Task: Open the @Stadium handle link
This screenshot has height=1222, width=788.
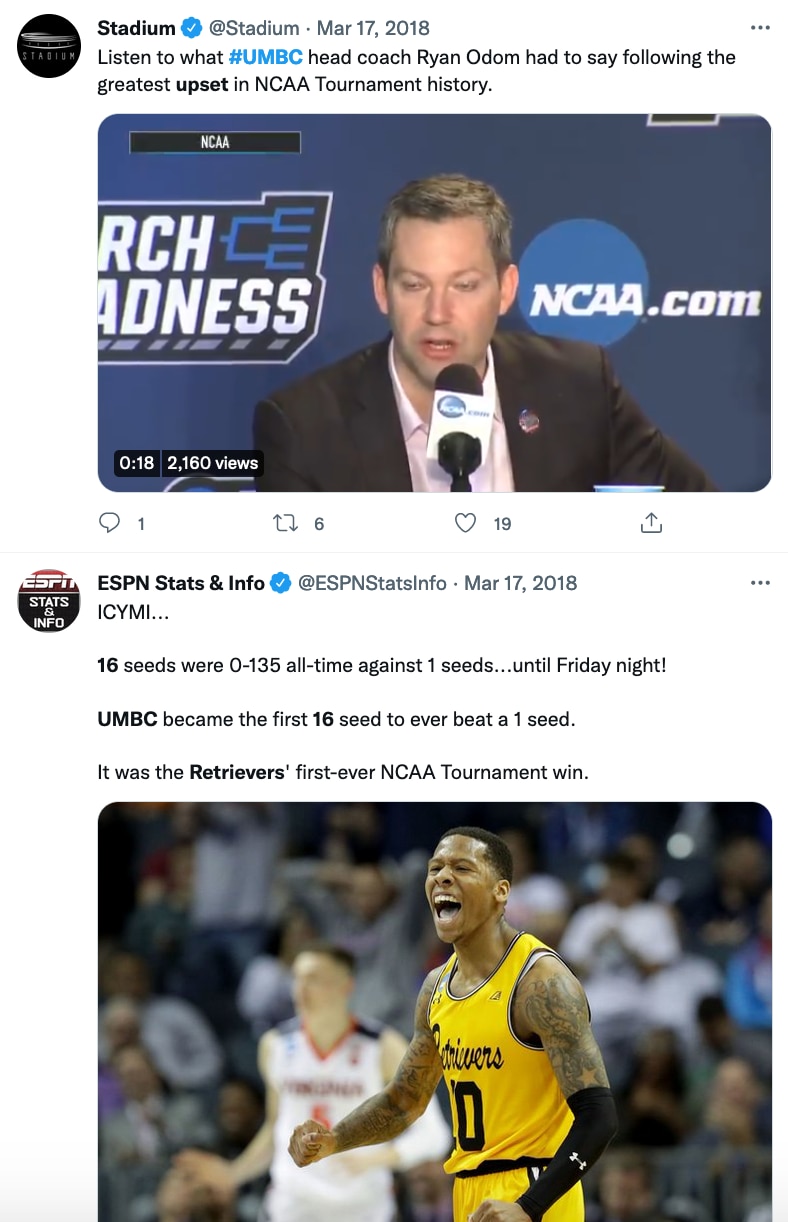Action: tap(254, 28)
